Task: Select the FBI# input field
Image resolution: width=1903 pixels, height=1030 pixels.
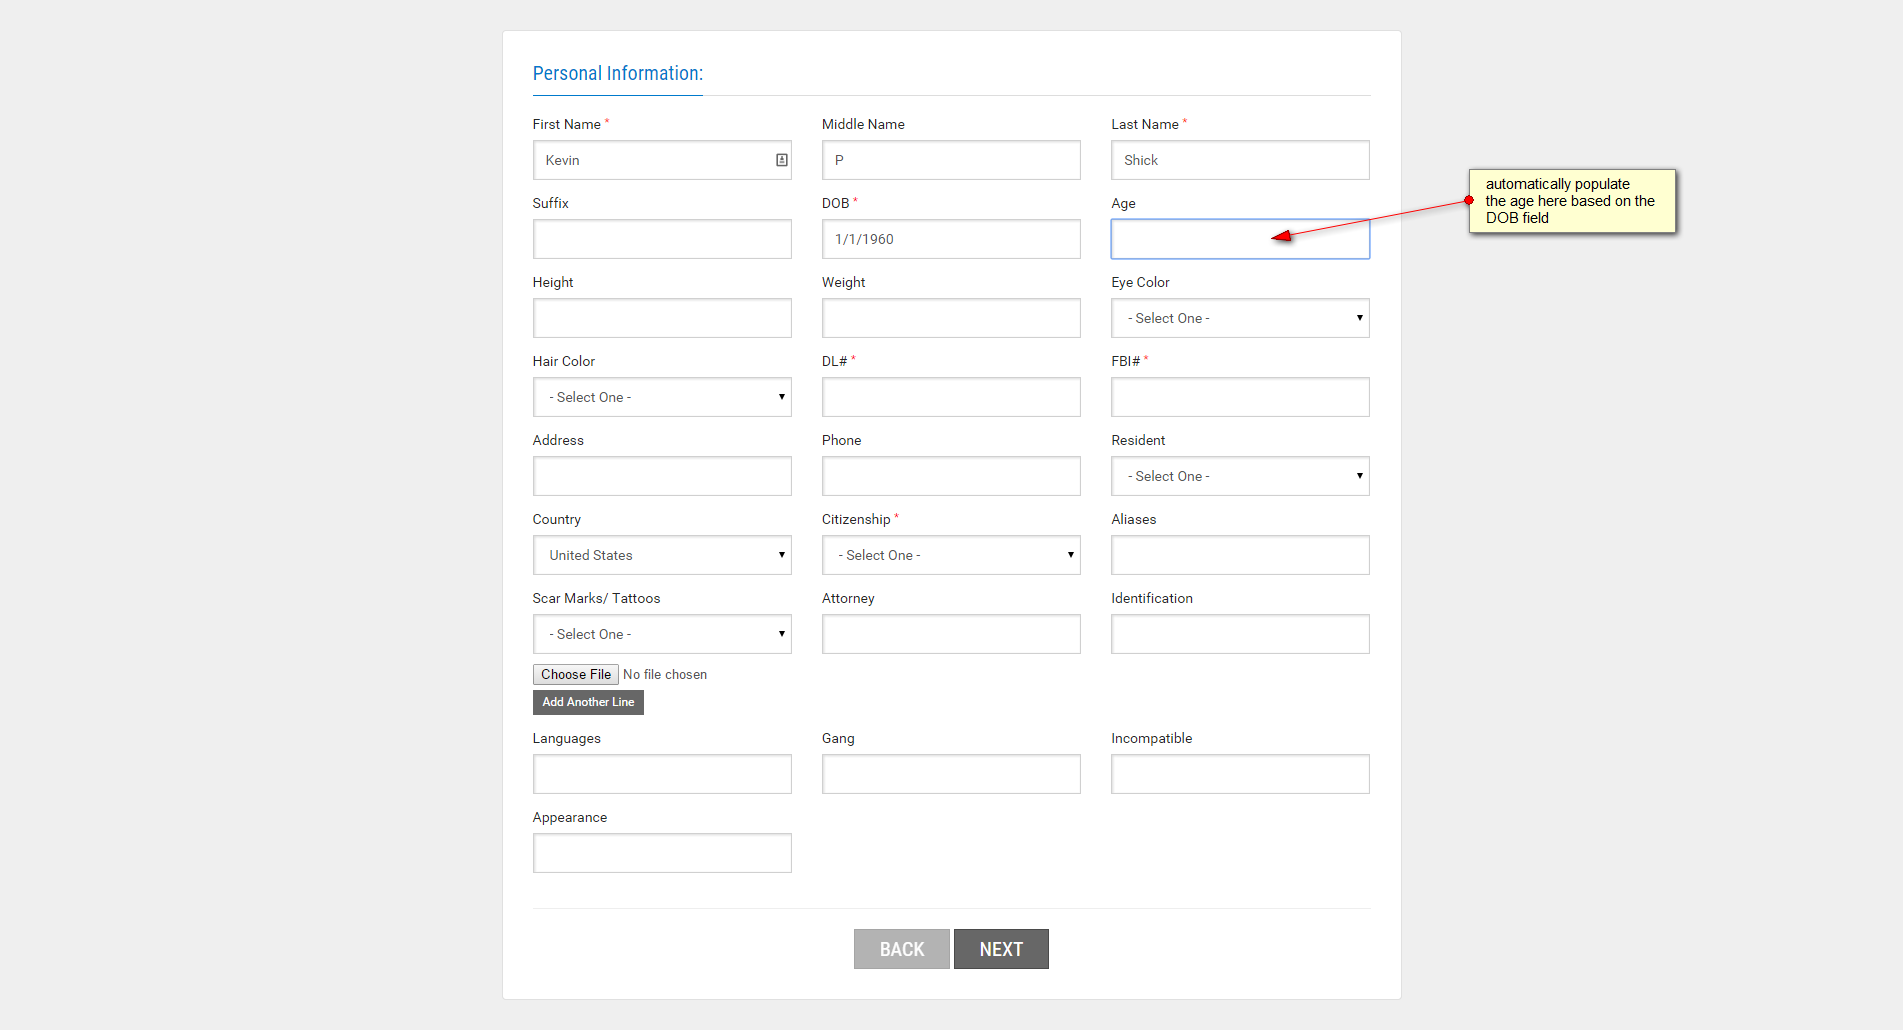Action: [x=1240, y=397]
